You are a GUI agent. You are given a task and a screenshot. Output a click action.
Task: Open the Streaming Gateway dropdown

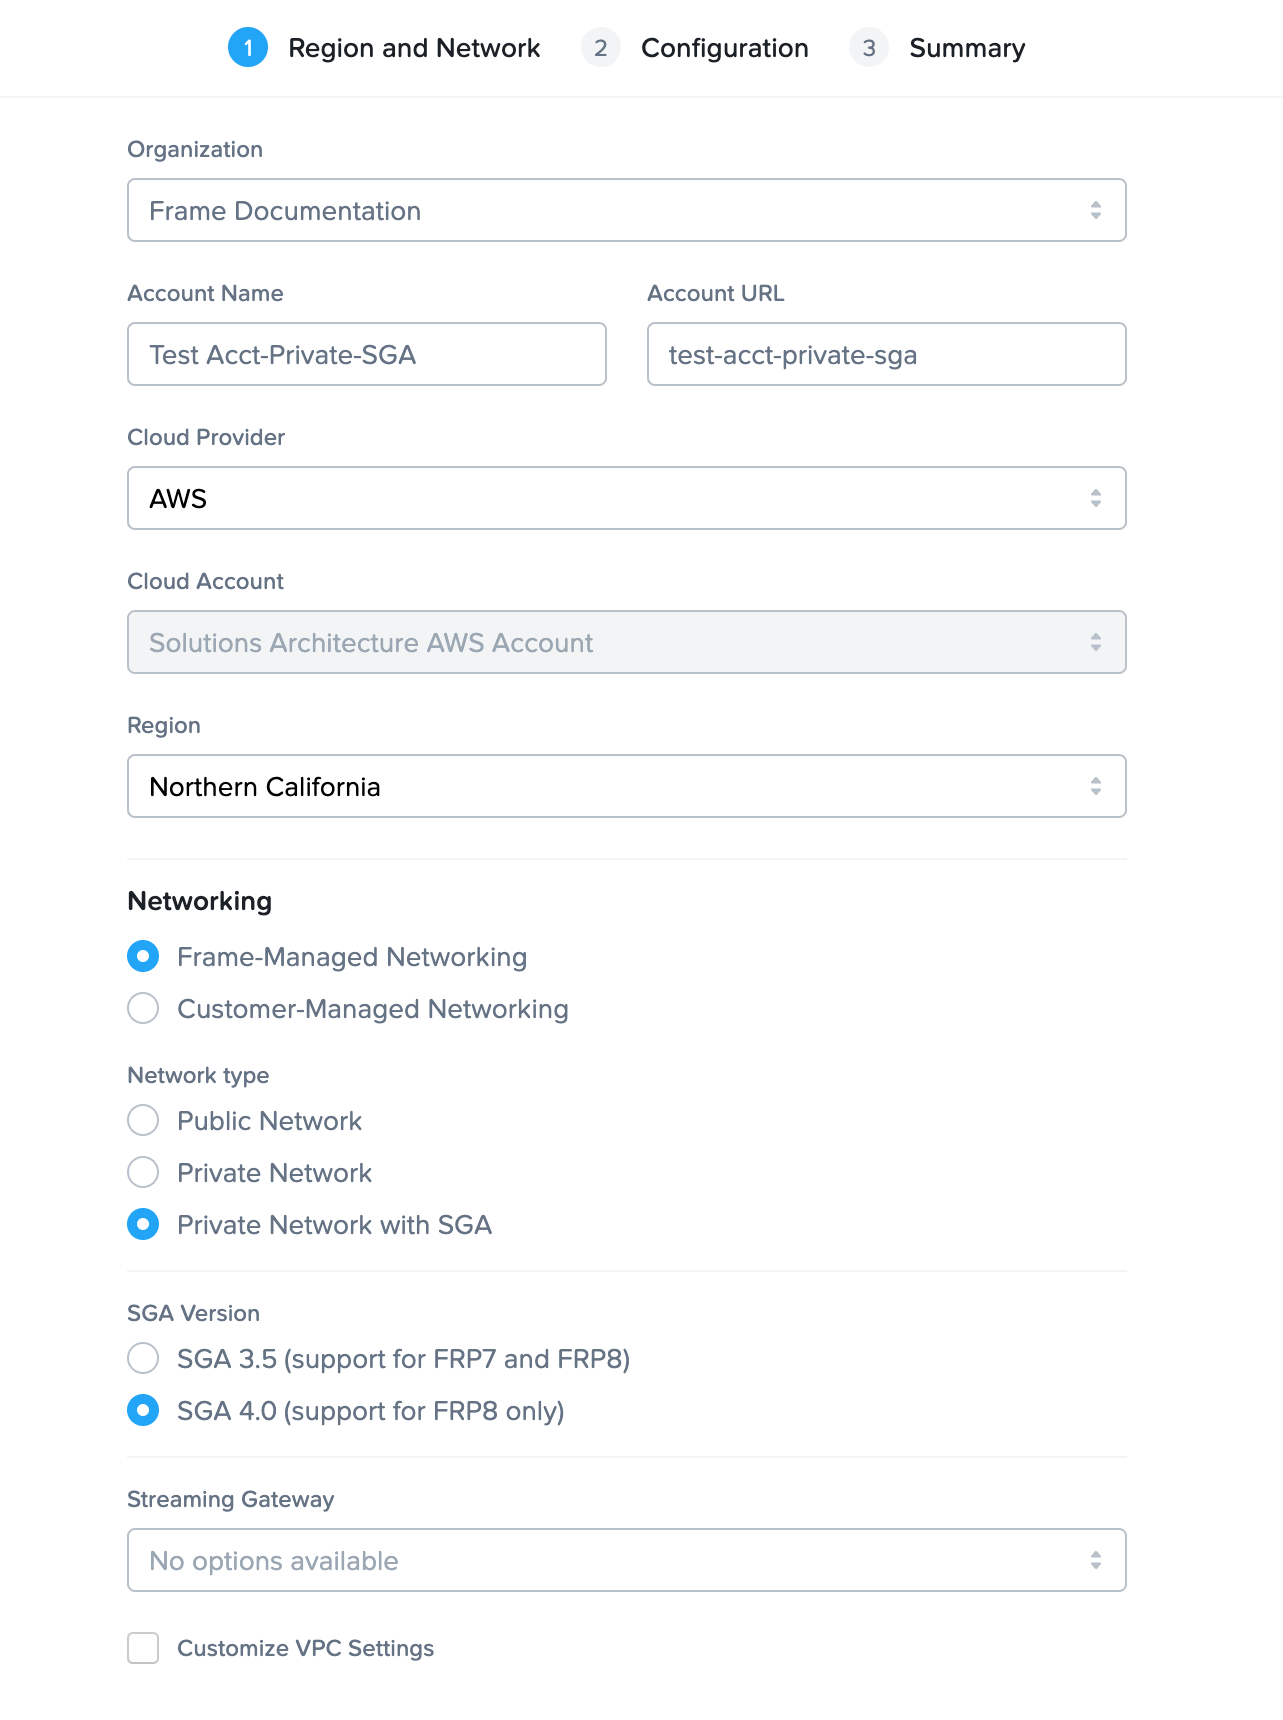626,1560
